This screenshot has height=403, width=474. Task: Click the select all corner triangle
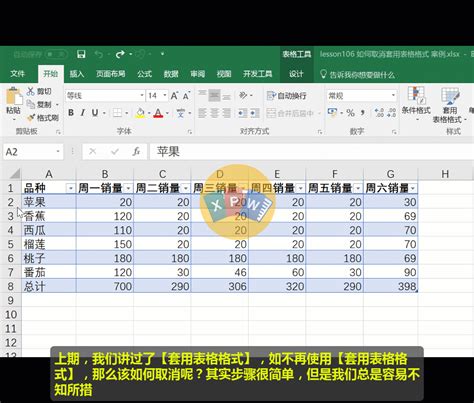click(15, 174)
